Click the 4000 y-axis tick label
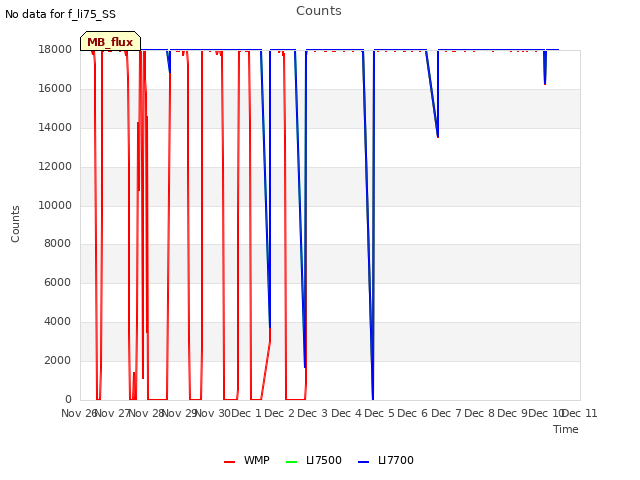Screen dimensions: 640x480 point(58,322)
